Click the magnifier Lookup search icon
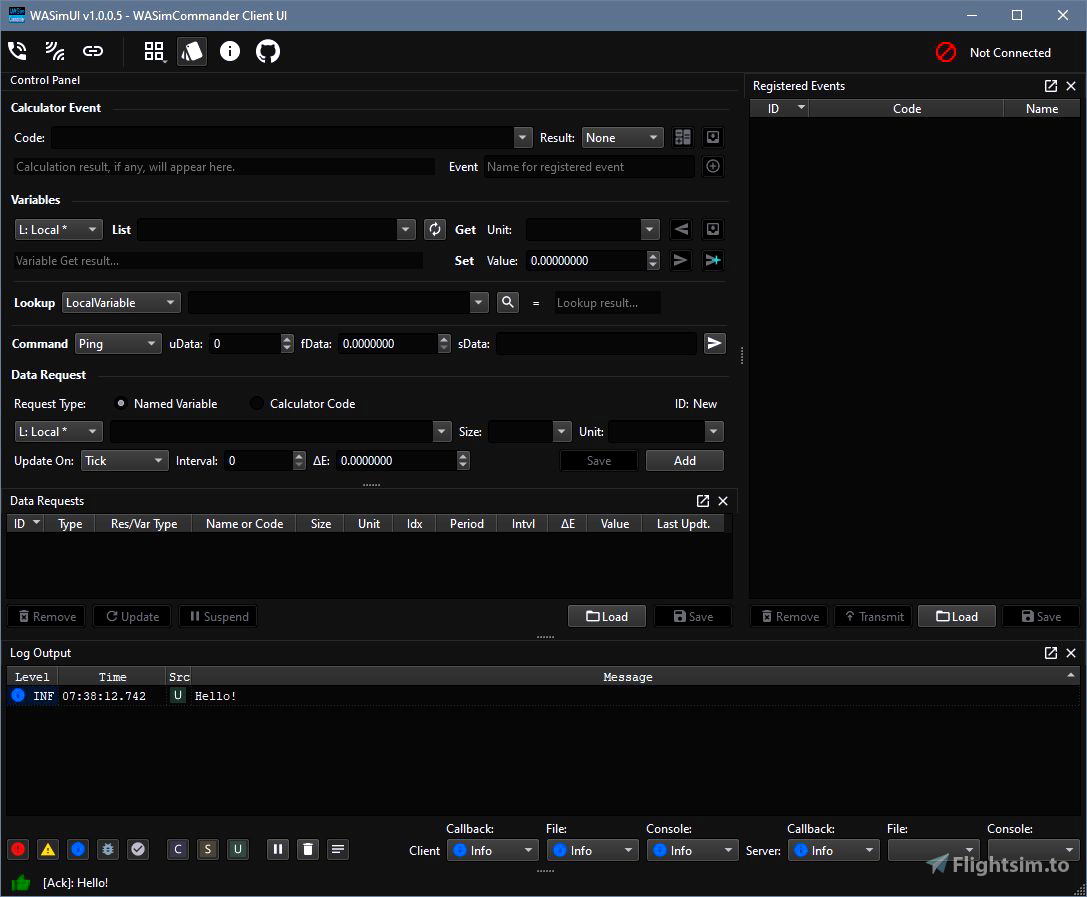This screenshot has height=897, width=1087. tap(508, 302)
